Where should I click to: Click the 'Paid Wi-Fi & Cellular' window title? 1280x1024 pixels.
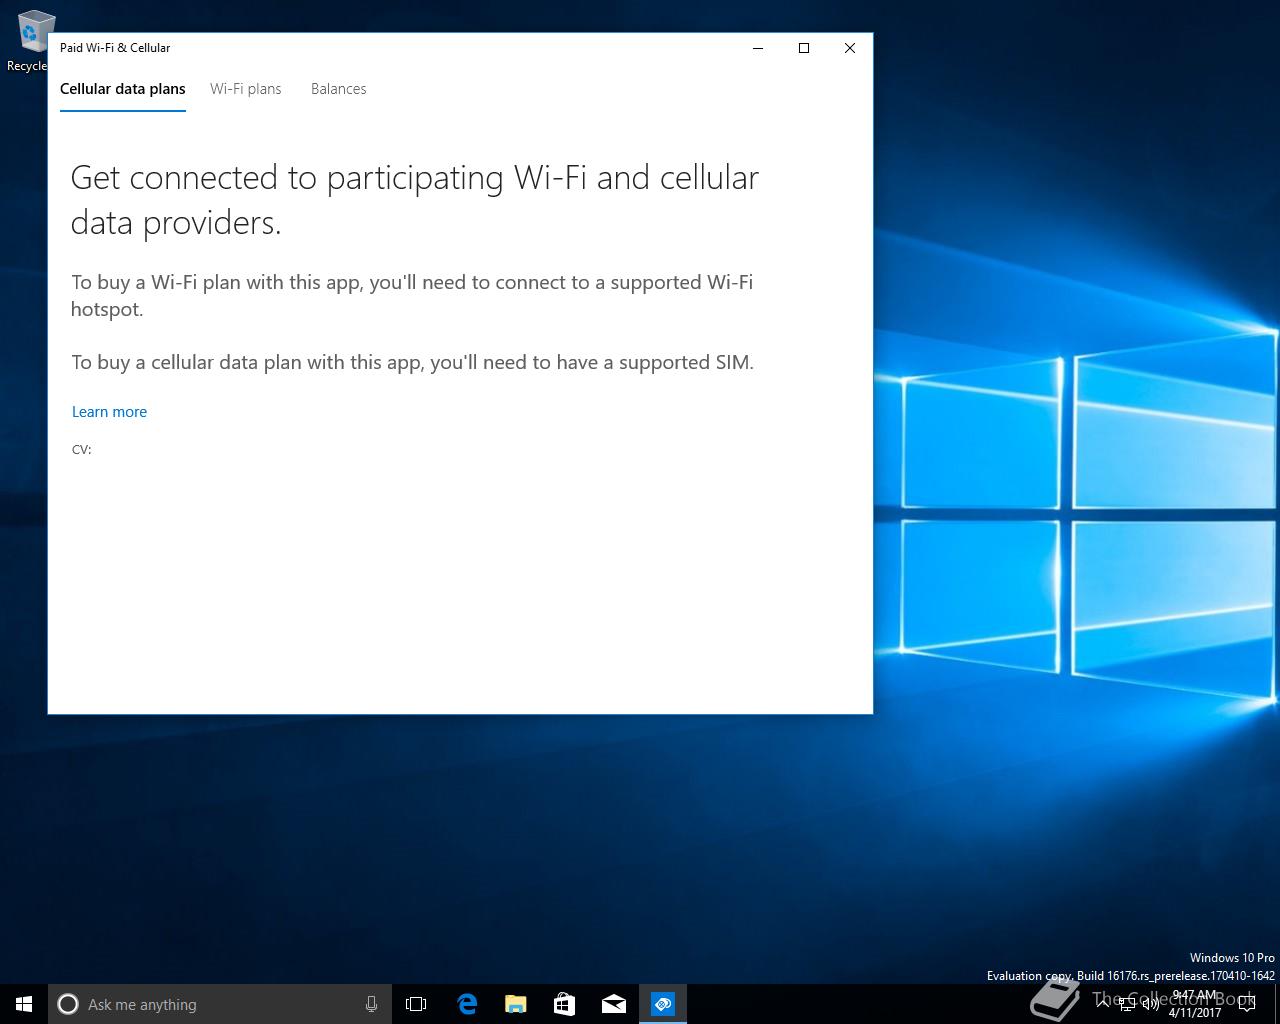(x=115, y=48)
